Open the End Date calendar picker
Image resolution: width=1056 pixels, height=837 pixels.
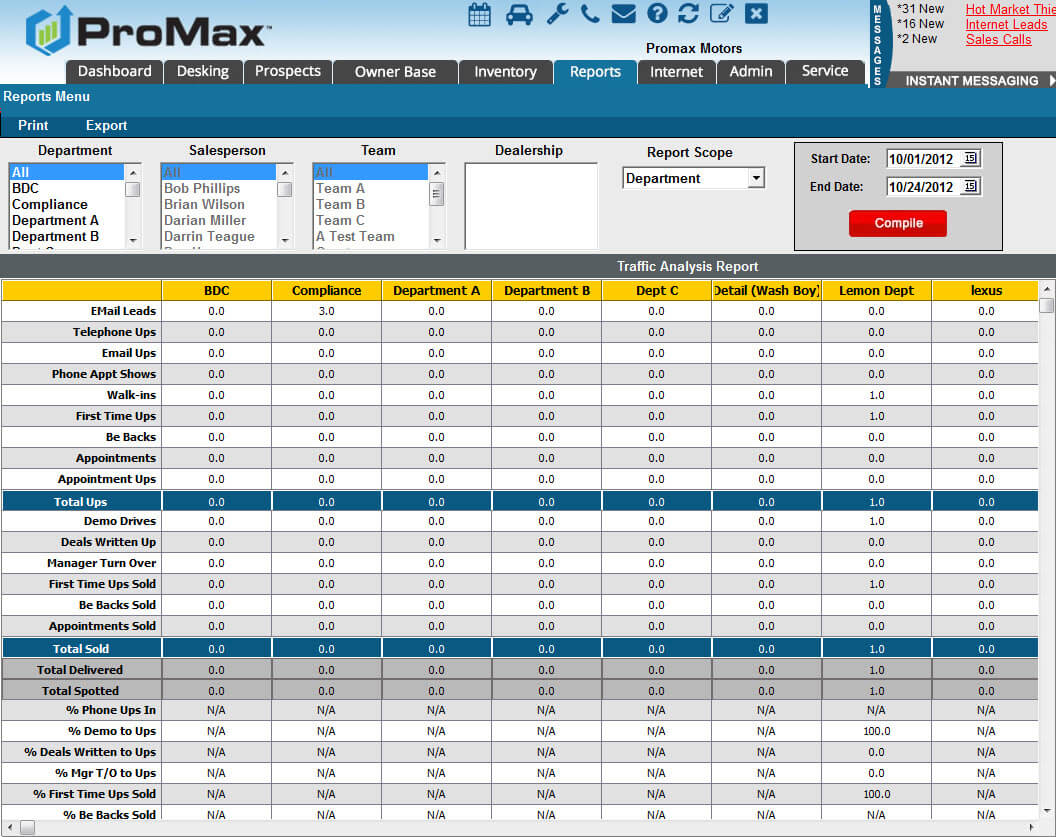point(971,186)
